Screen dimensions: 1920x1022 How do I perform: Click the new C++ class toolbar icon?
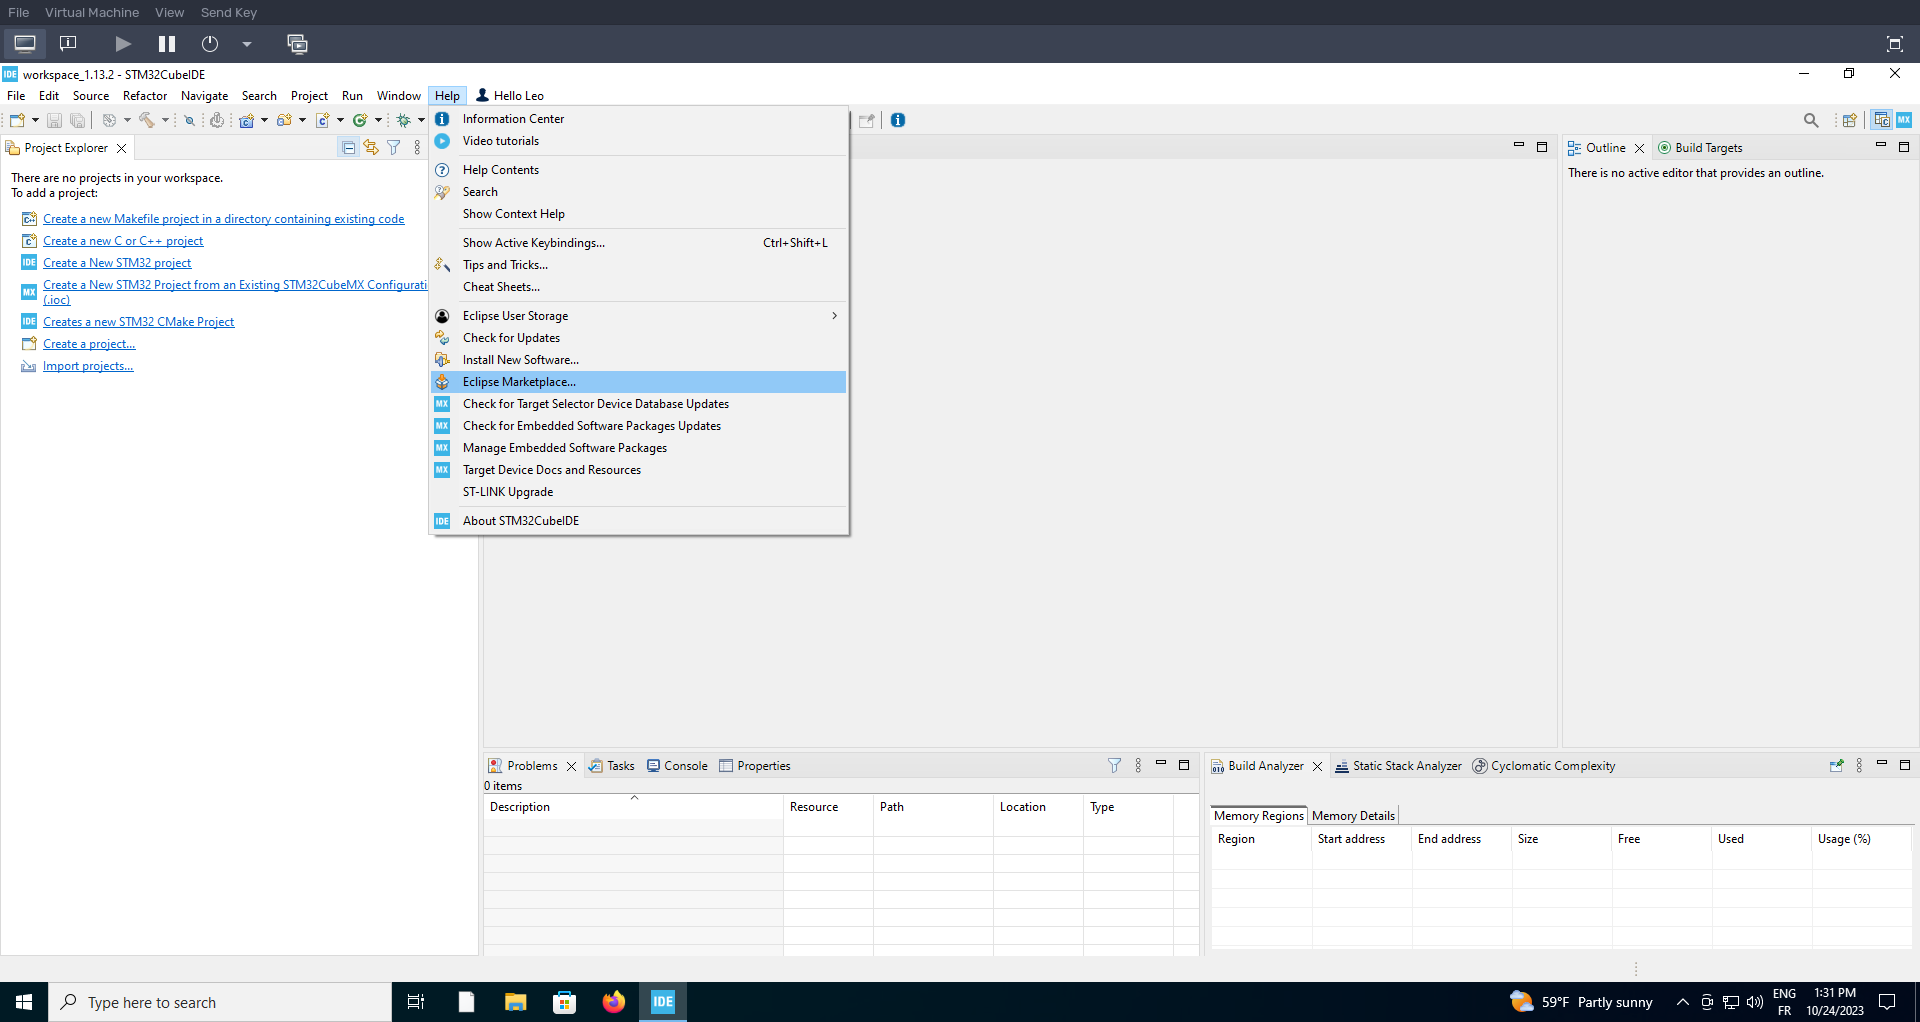tap(360, 120)
